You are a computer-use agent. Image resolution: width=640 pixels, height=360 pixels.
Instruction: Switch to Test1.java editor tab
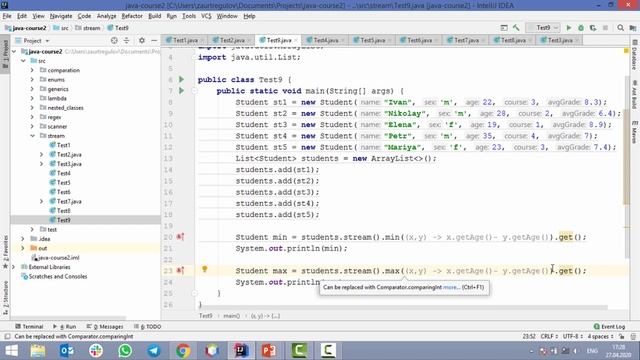[x=185, y=40]
